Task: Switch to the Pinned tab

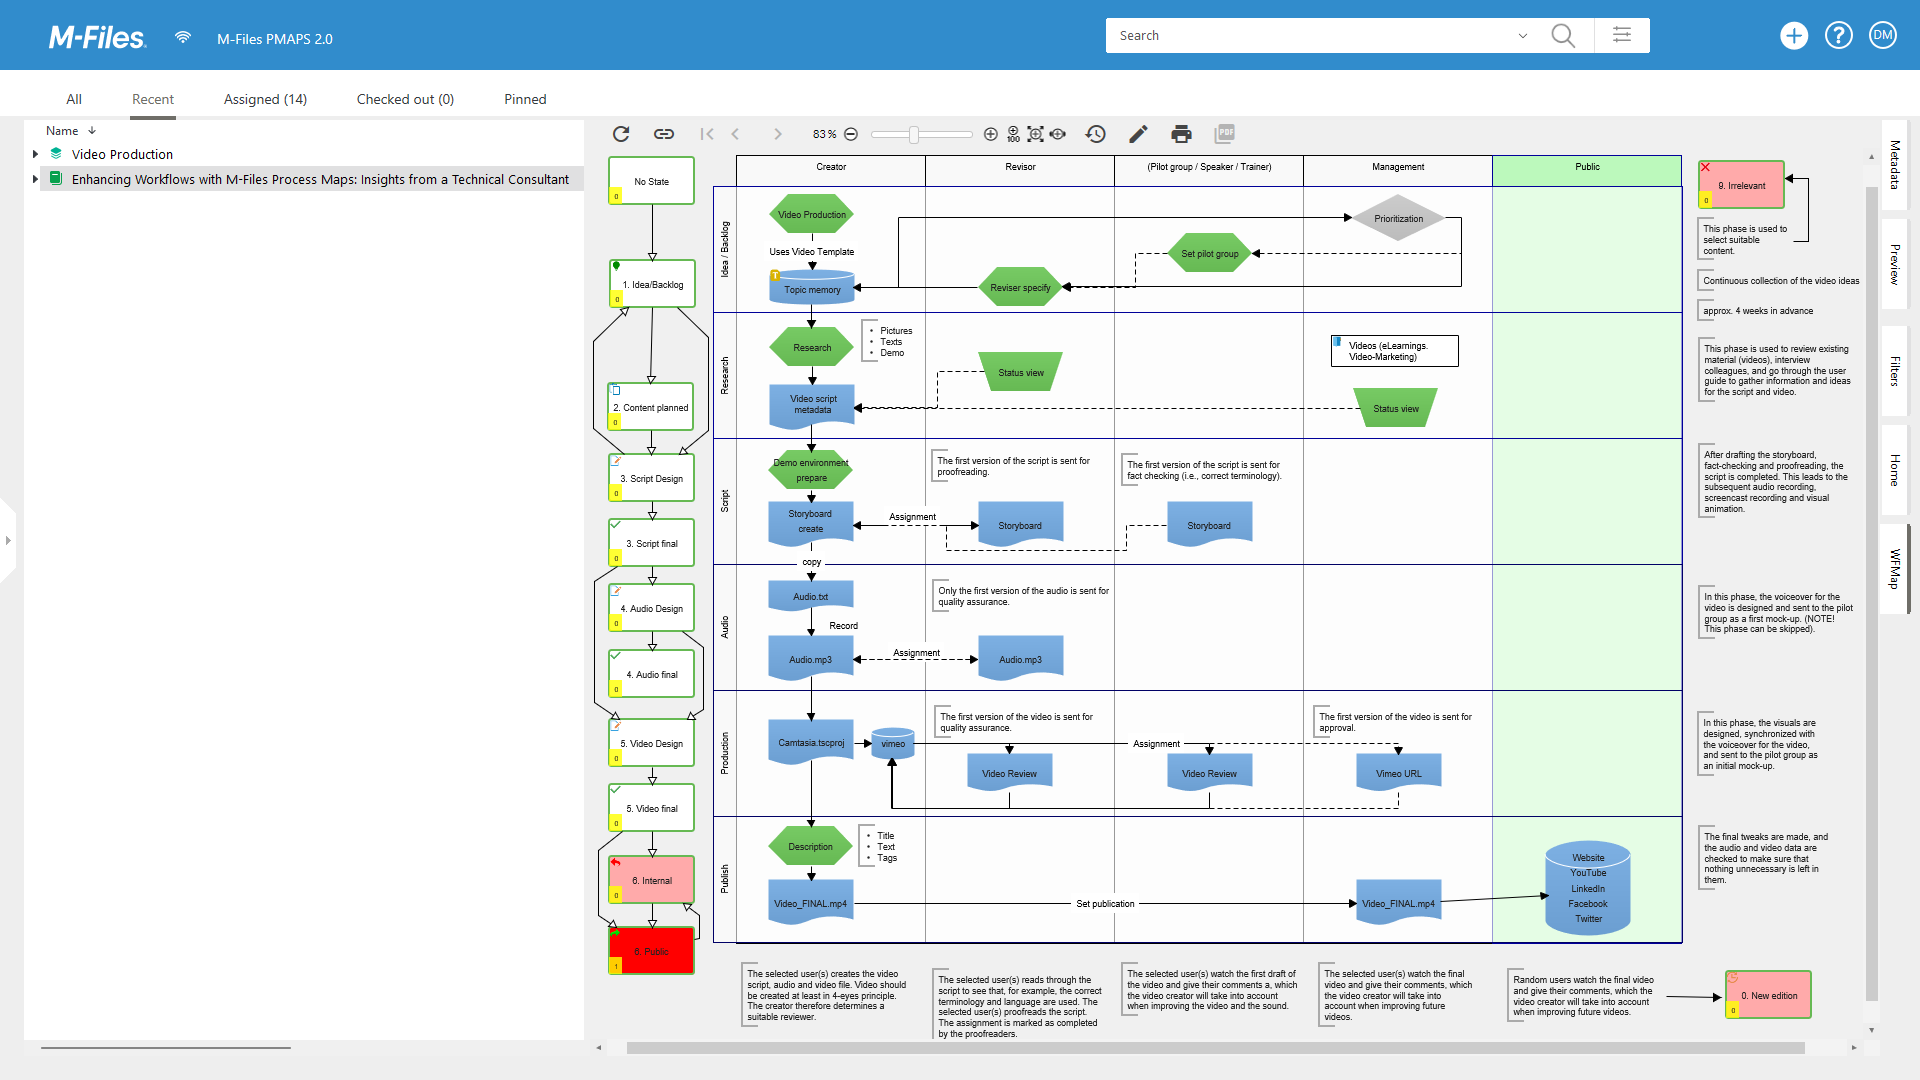Action: [525, 99]
